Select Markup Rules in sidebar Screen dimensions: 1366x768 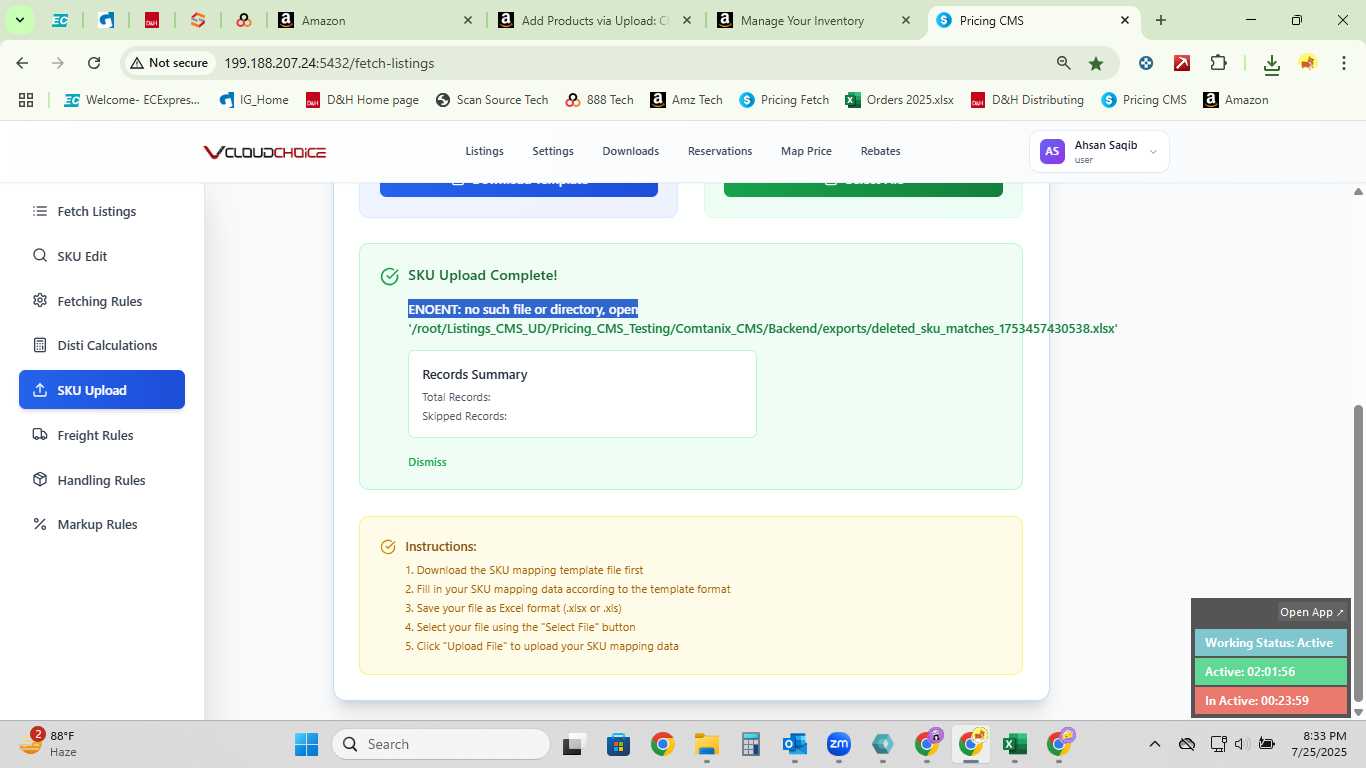click(x=102, y=524)
